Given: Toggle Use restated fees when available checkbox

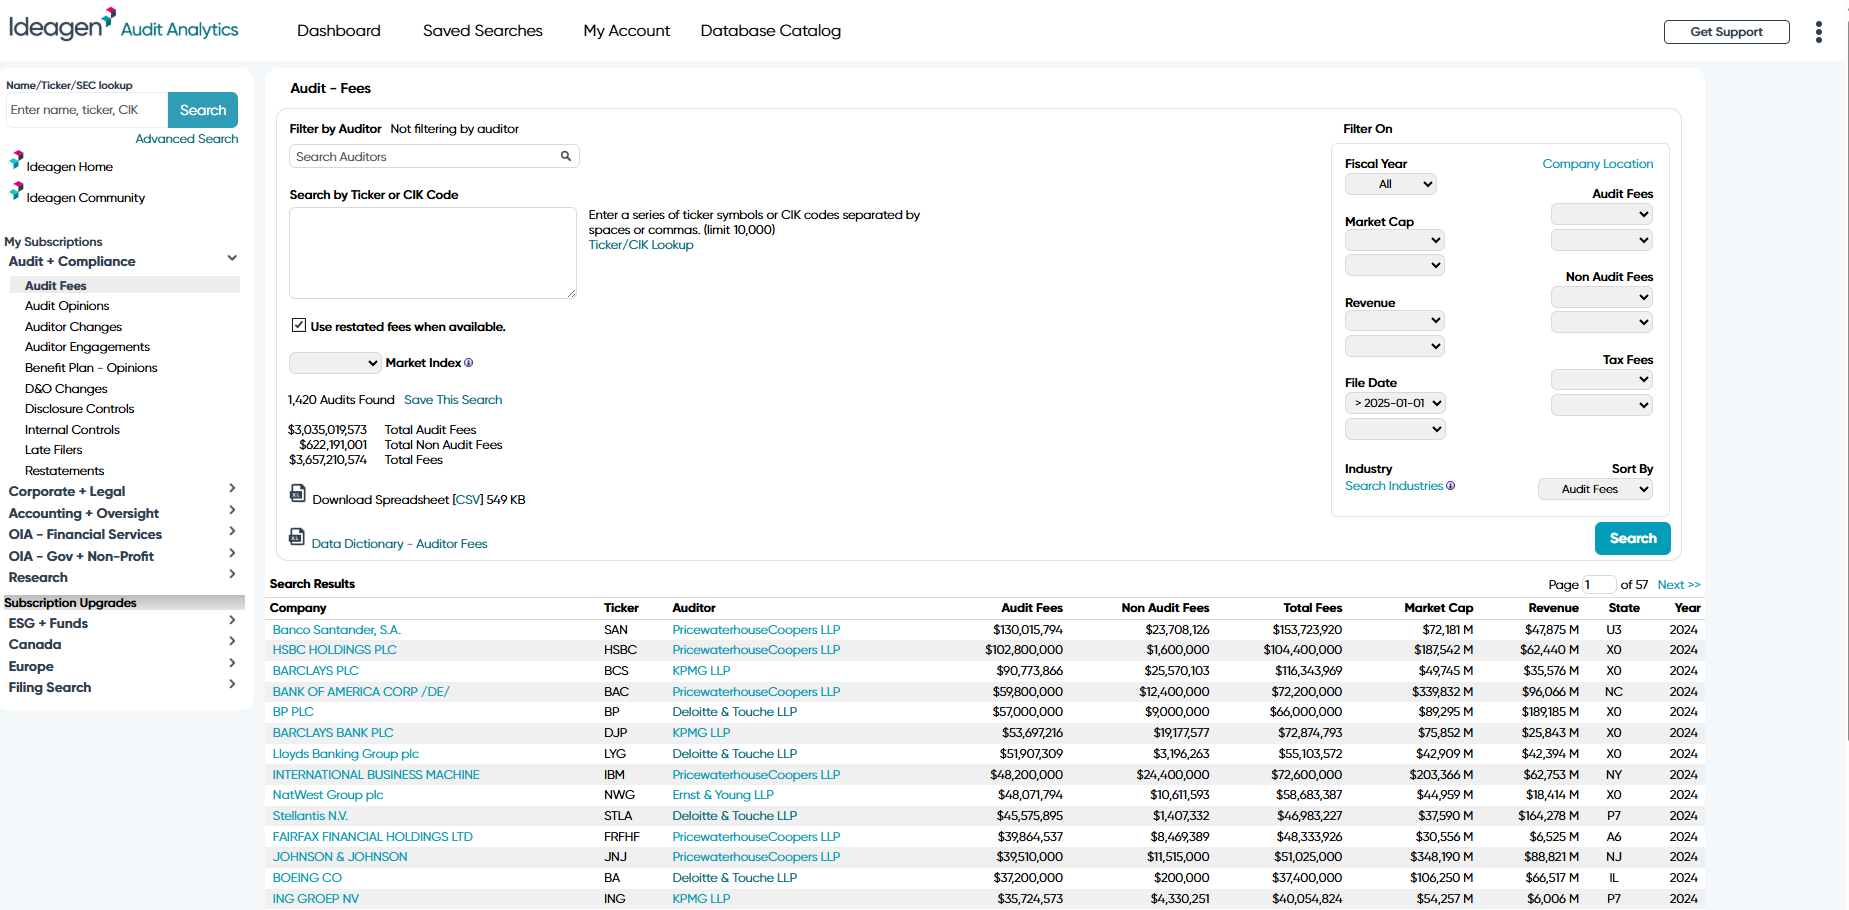Looking at the screenshot, I should pos(299,325).
